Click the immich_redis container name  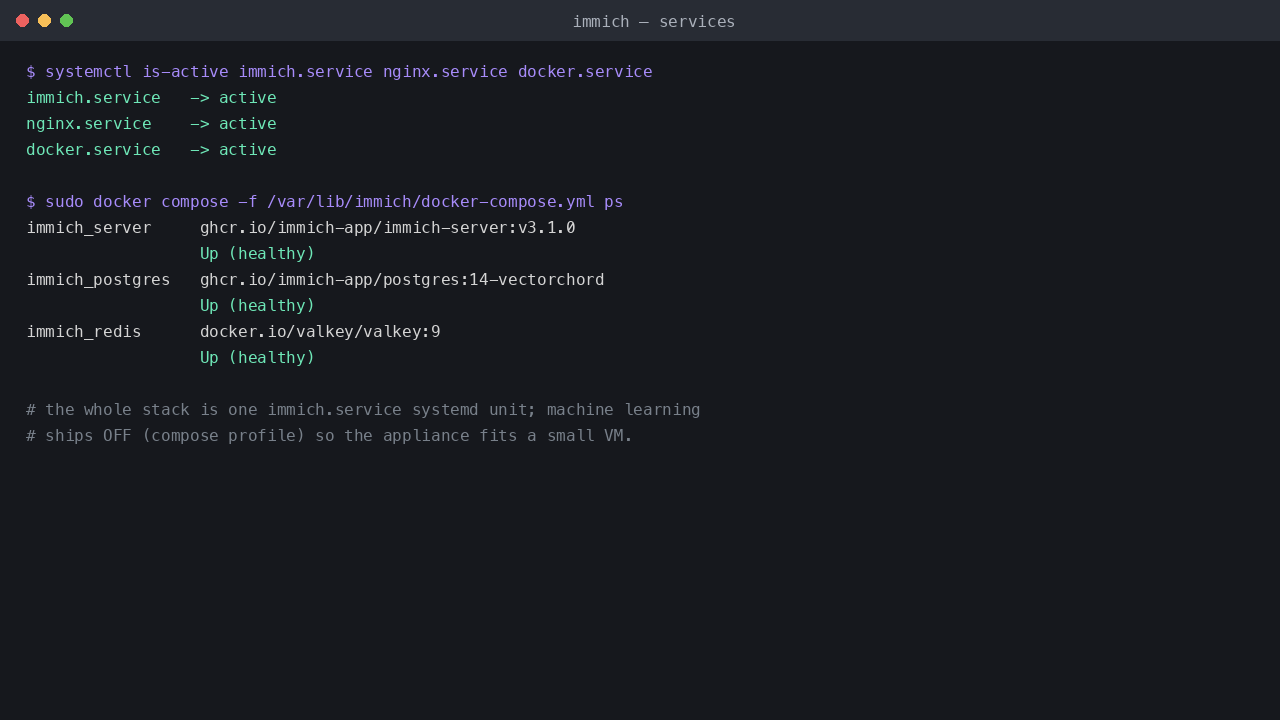[84, 332]
